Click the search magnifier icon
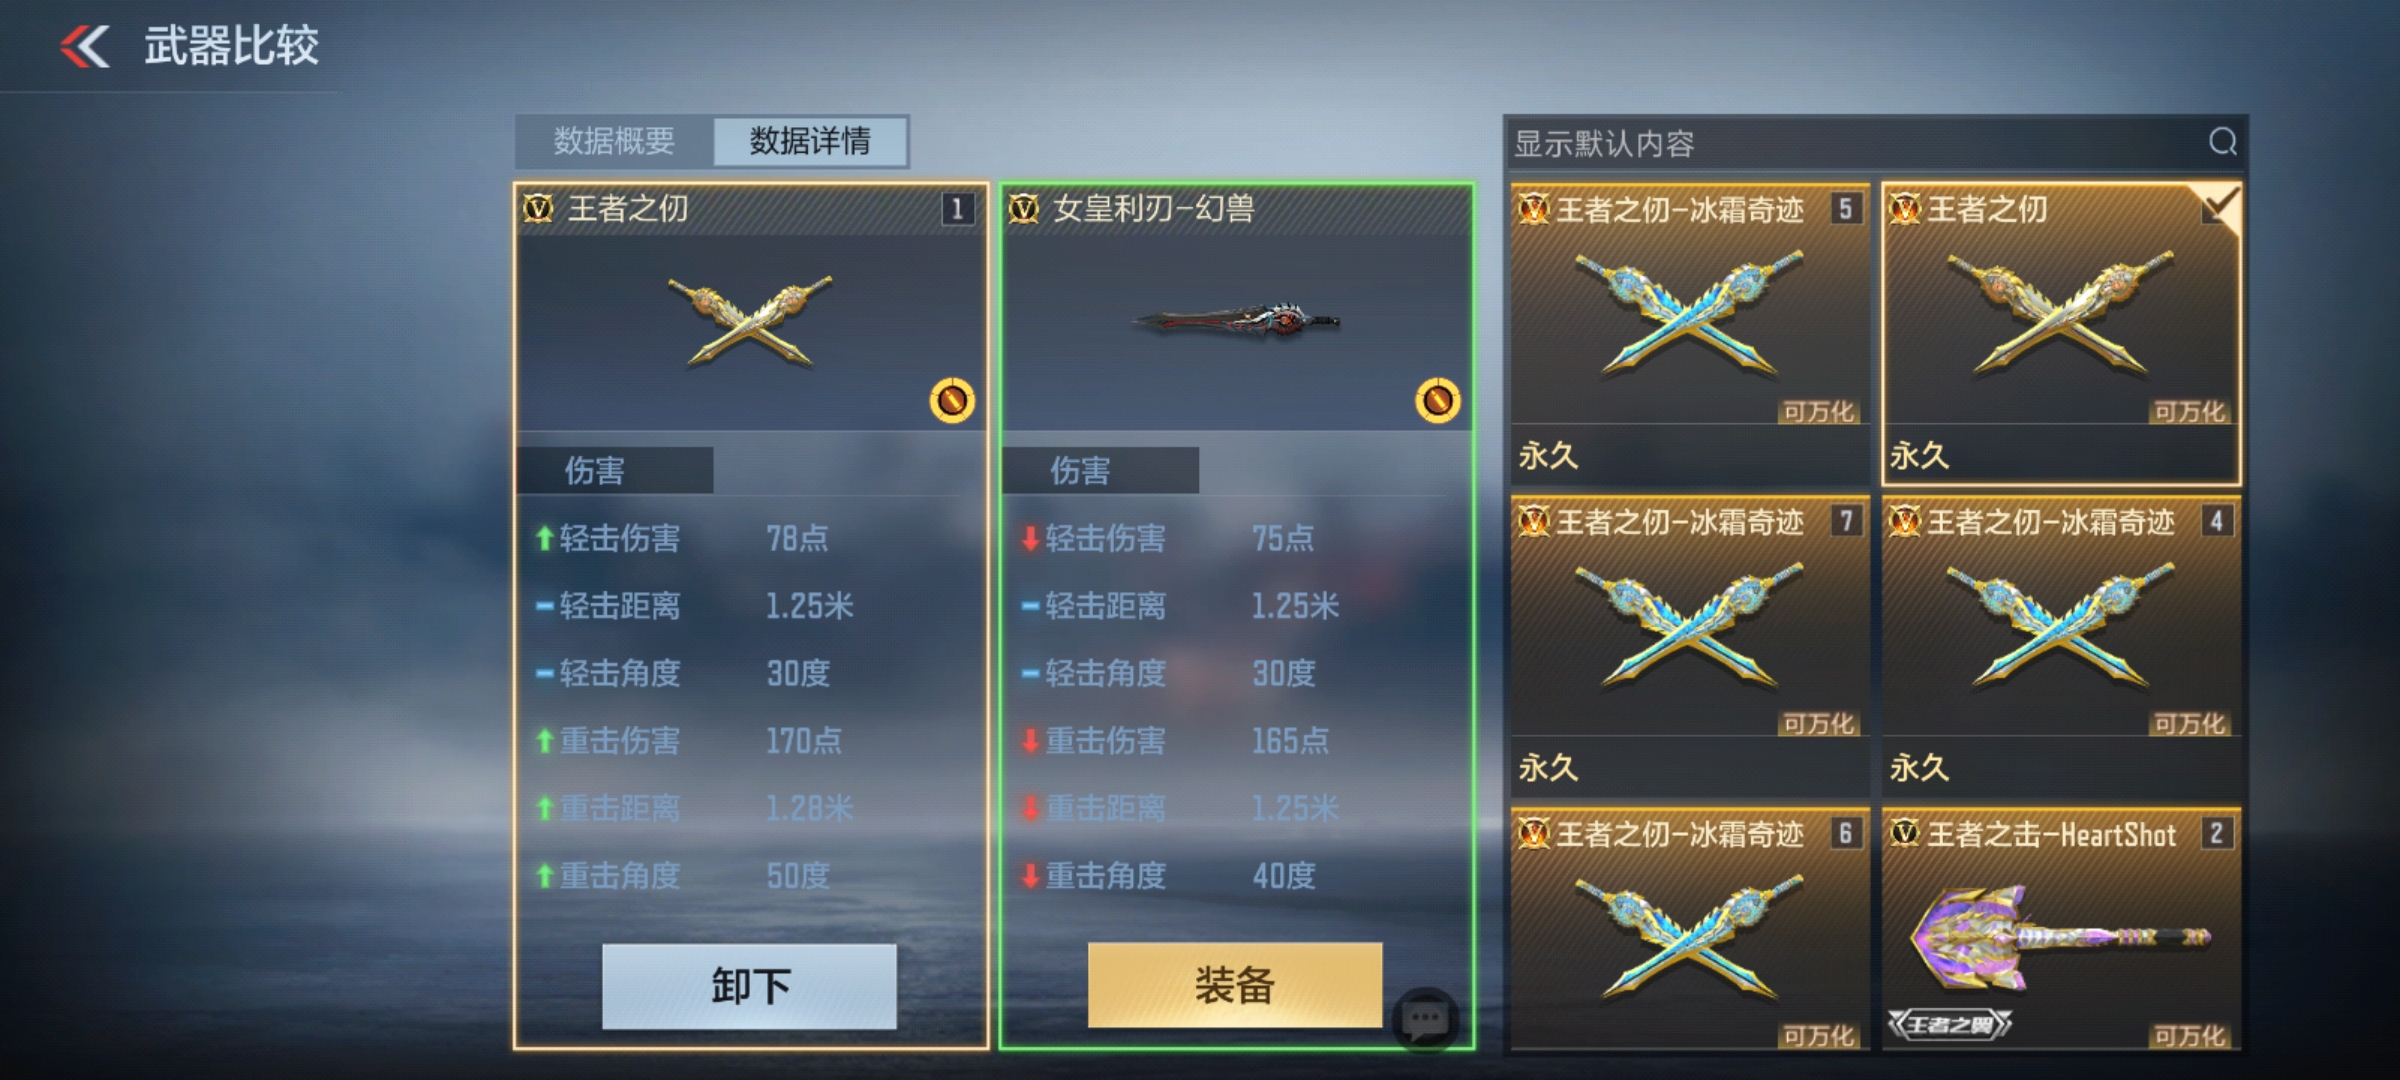 [x=2222, y=142]
